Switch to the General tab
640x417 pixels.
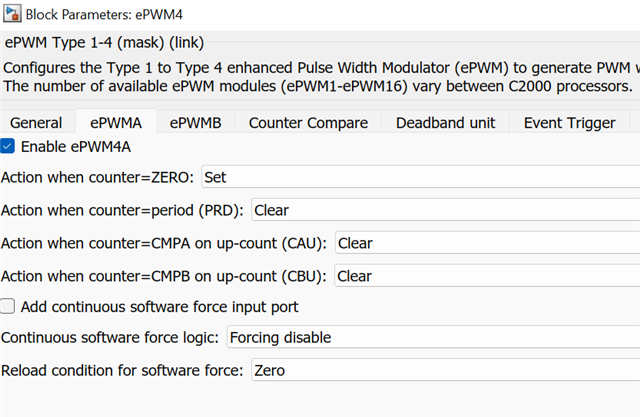(36, 123)
